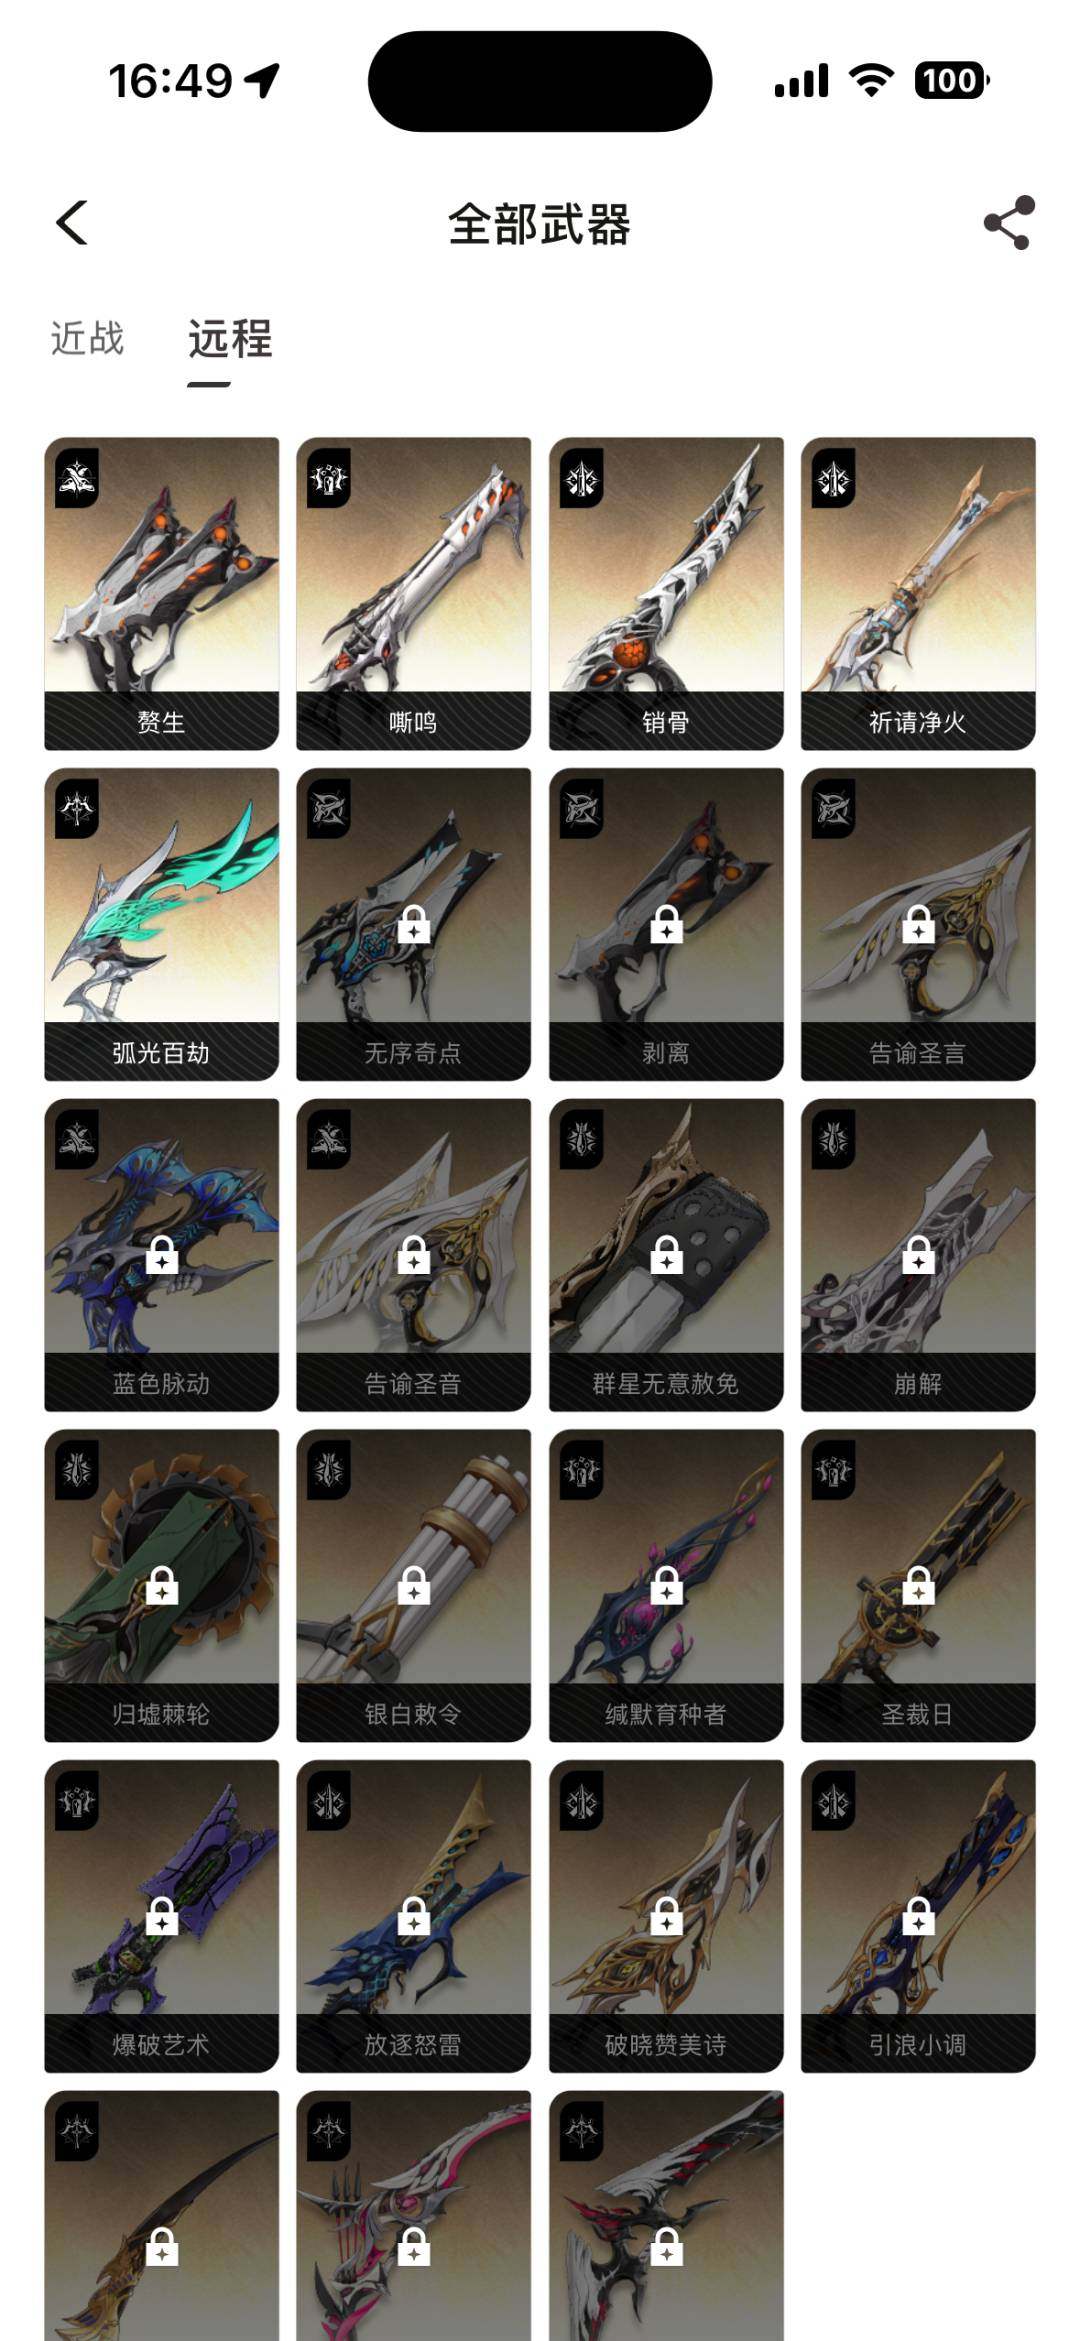Open the 缄默育种者 weapon card
The image size is (1080, 2341).
pyautogui.click(x=666, y=1586)
